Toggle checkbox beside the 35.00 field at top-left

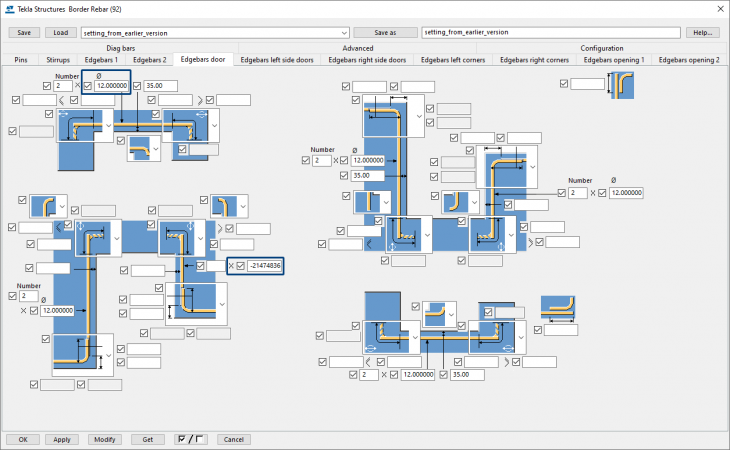coord(137,86)
